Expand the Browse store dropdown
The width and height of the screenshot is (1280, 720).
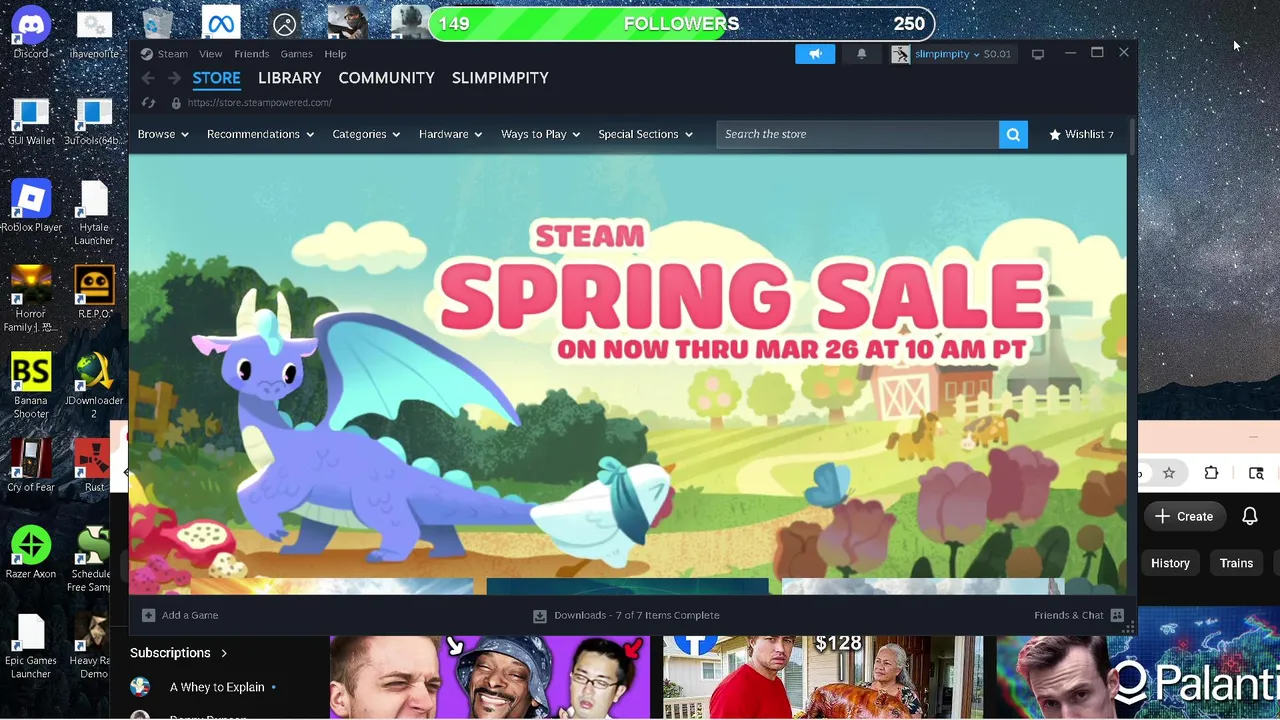(163, 134)
